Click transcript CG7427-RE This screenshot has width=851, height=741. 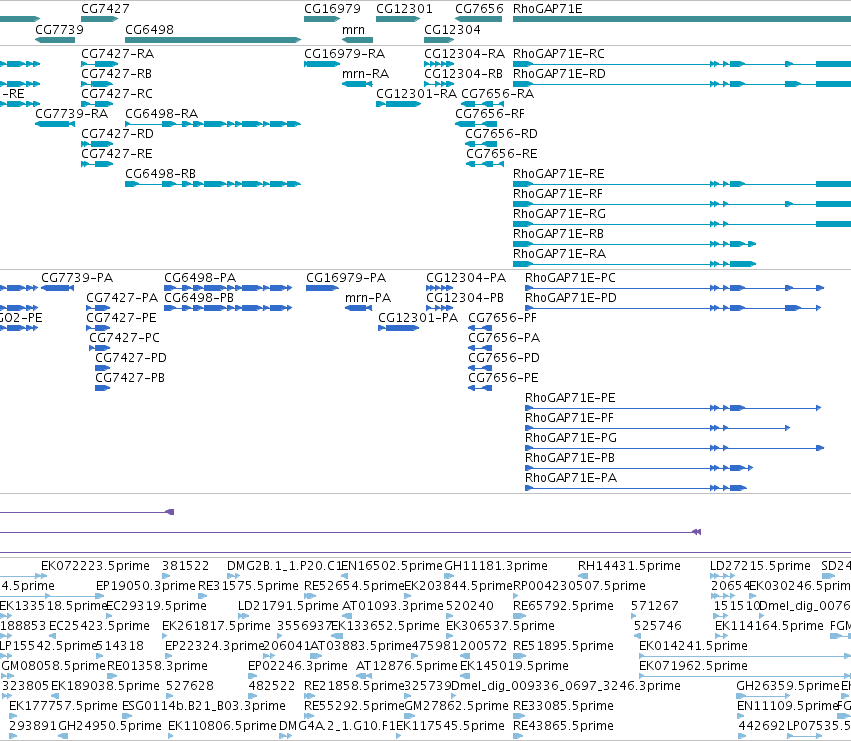[x=97, y=164]
